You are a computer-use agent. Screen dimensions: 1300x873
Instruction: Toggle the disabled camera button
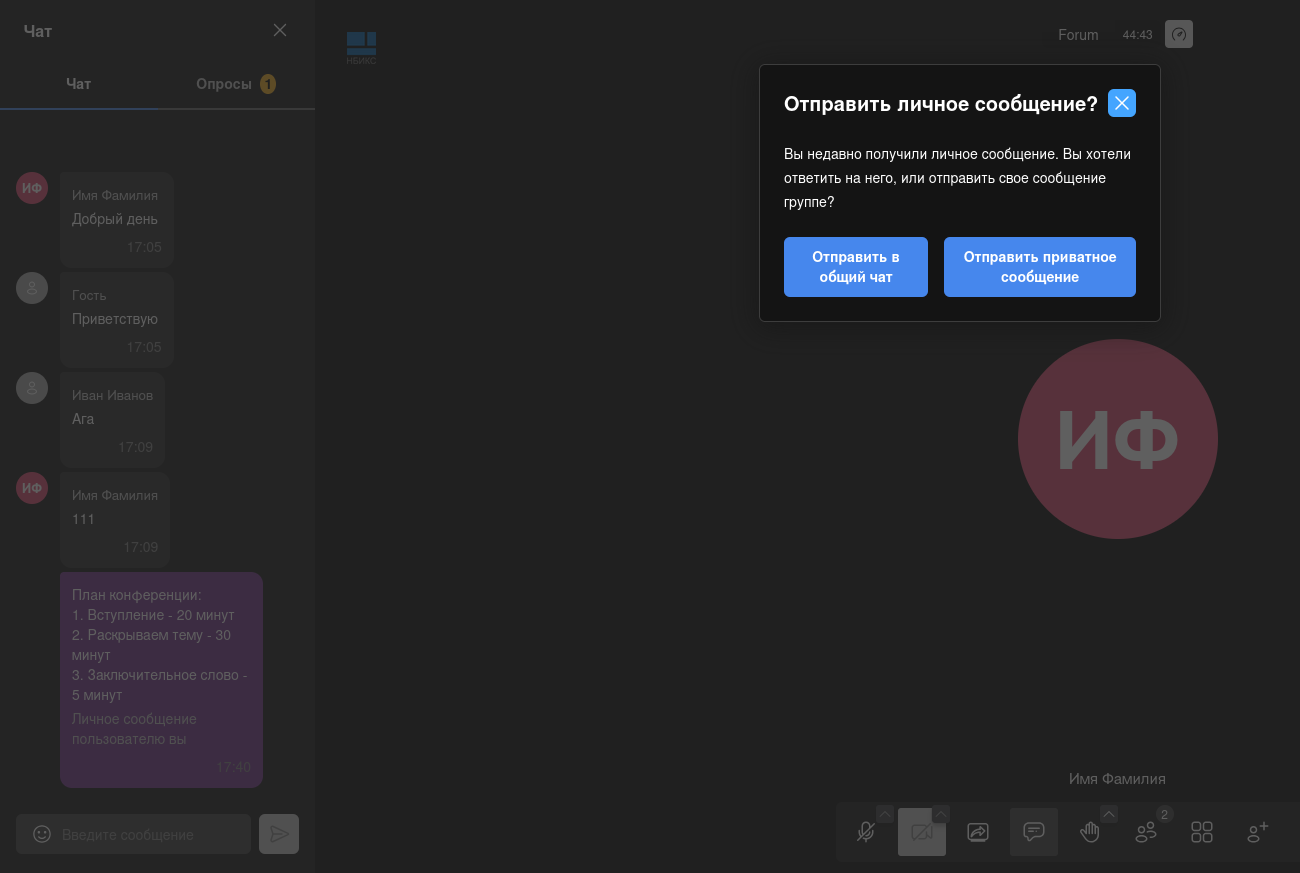921,832
